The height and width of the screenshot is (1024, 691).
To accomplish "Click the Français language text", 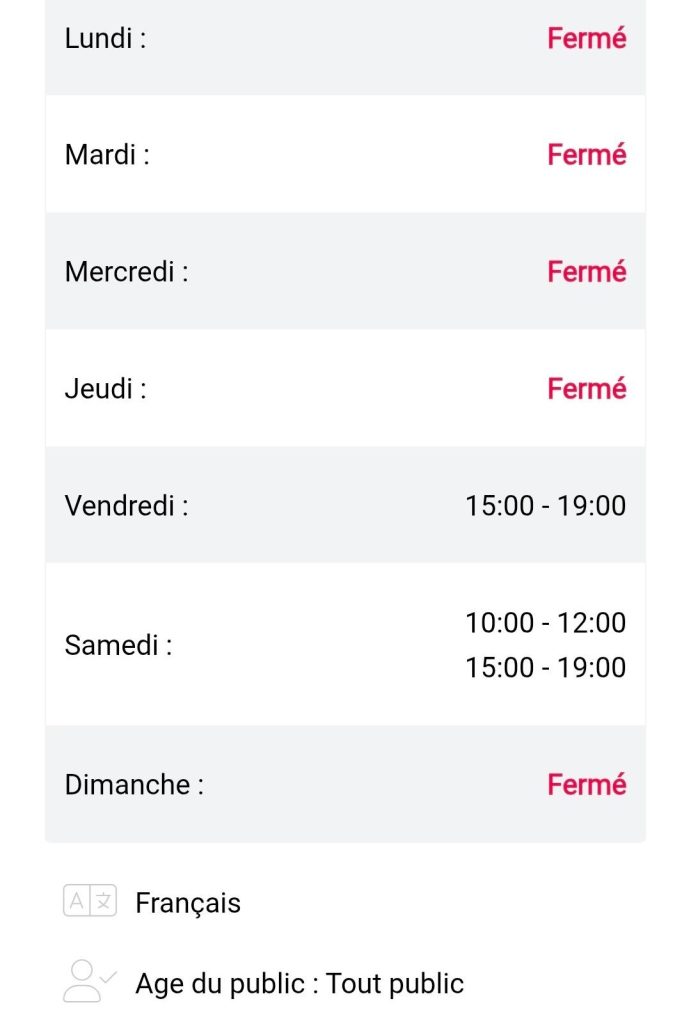I will click(188, 903).
